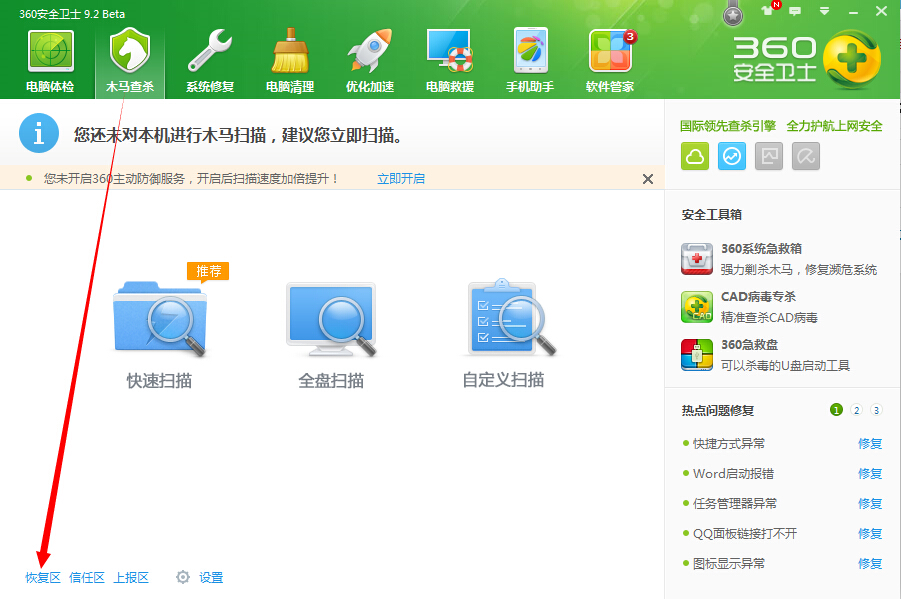Click 任务管理器异常 item text
Screen dimensions: 901x599
coord(734,504)
